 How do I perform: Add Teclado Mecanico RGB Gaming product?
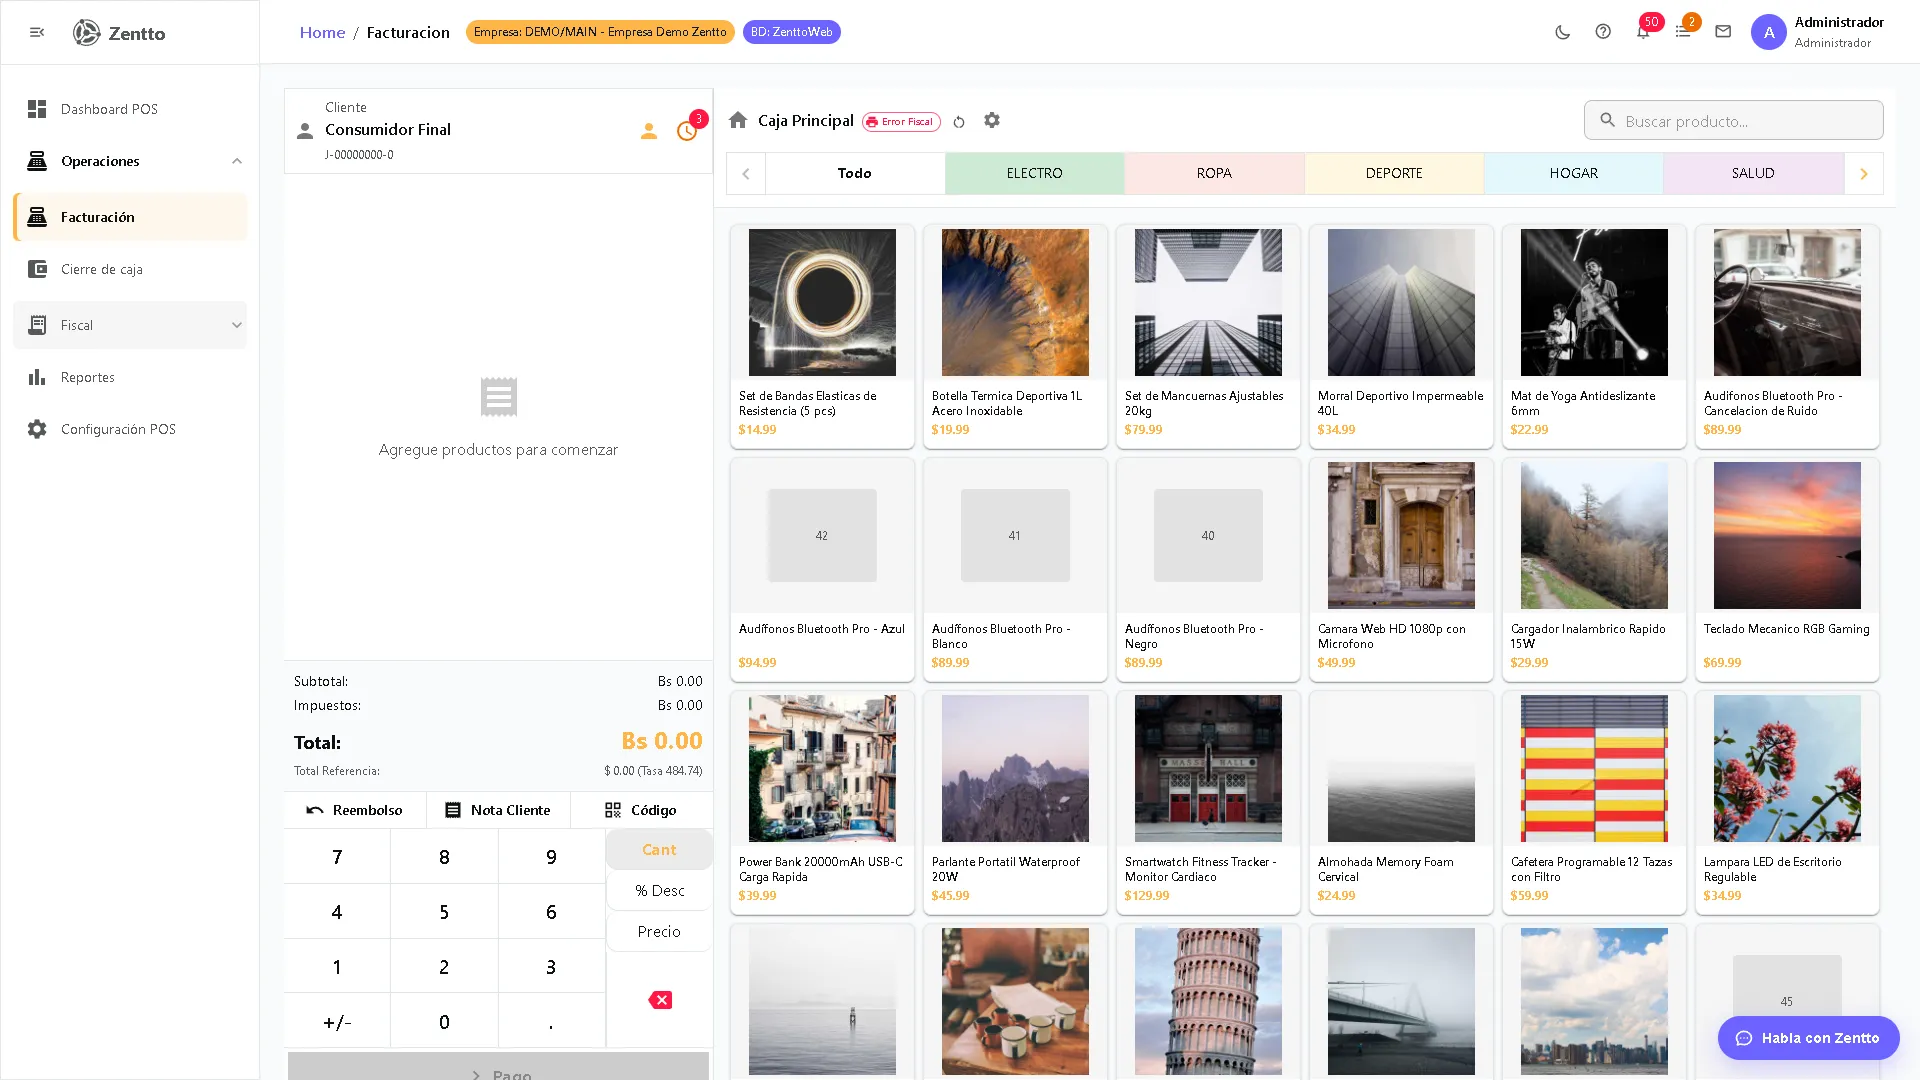coord(1787,569)
